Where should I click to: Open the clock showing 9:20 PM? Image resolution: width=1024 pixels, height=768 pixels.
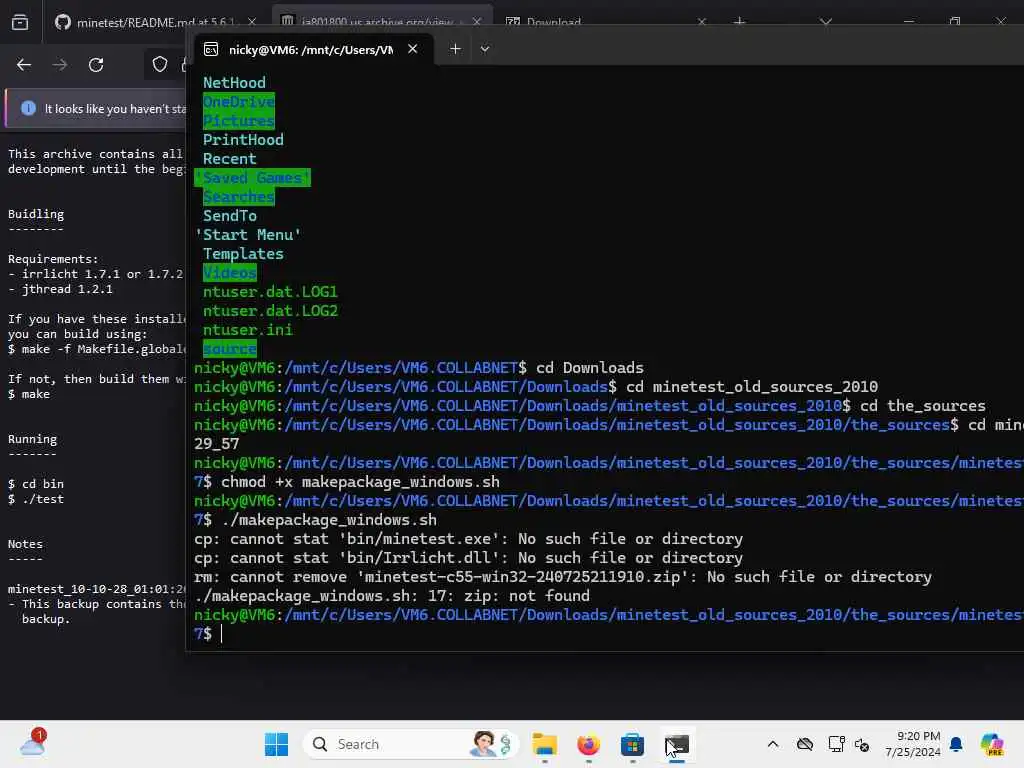pyautogui.click(x=913, y=744)
